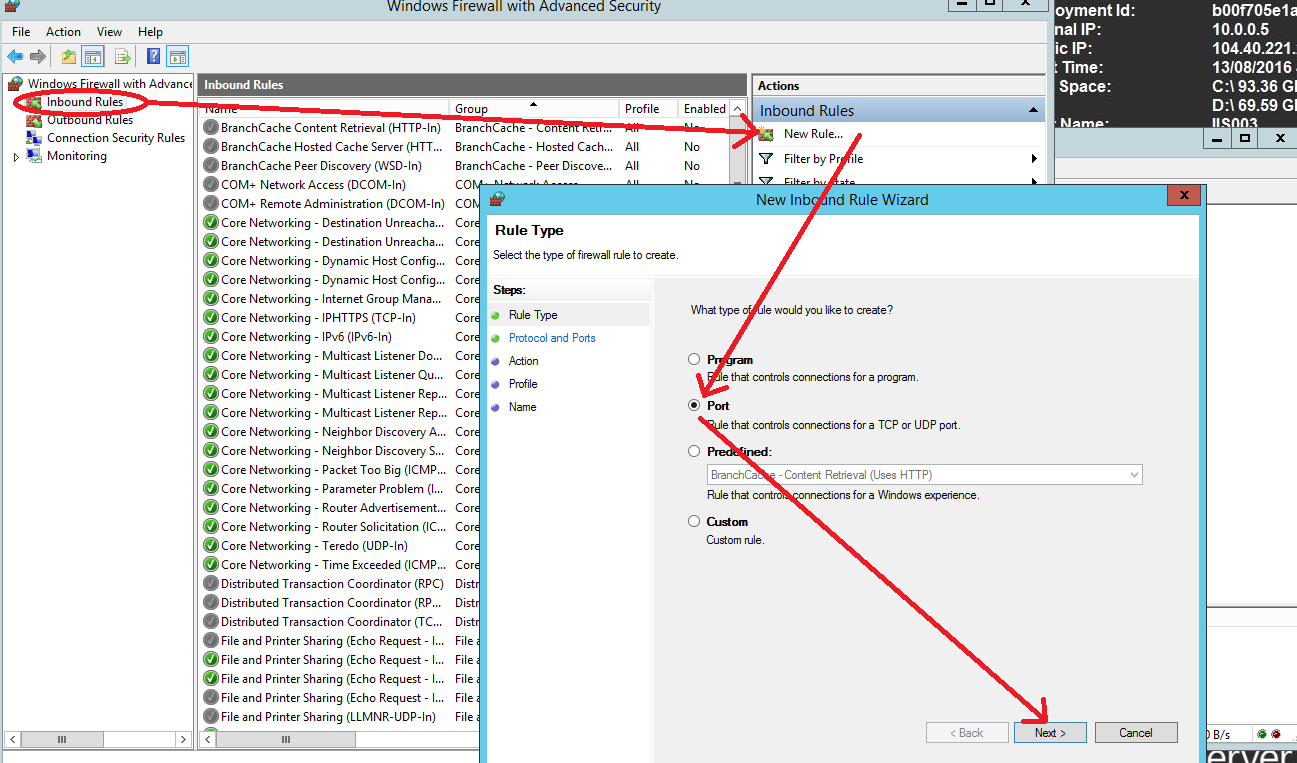1297x763 pixels.
Task: Click the Outbound Rules tree icon
Action: [35, 120]
